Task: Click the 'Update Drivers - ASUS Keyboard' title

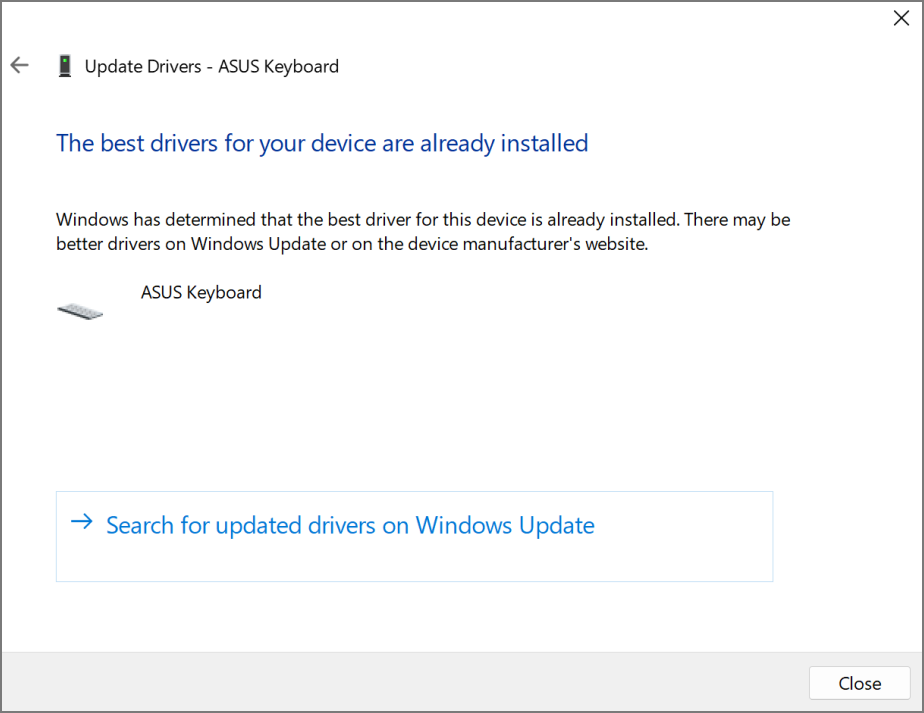Action: pyautogui.click(x=212, y=66)
